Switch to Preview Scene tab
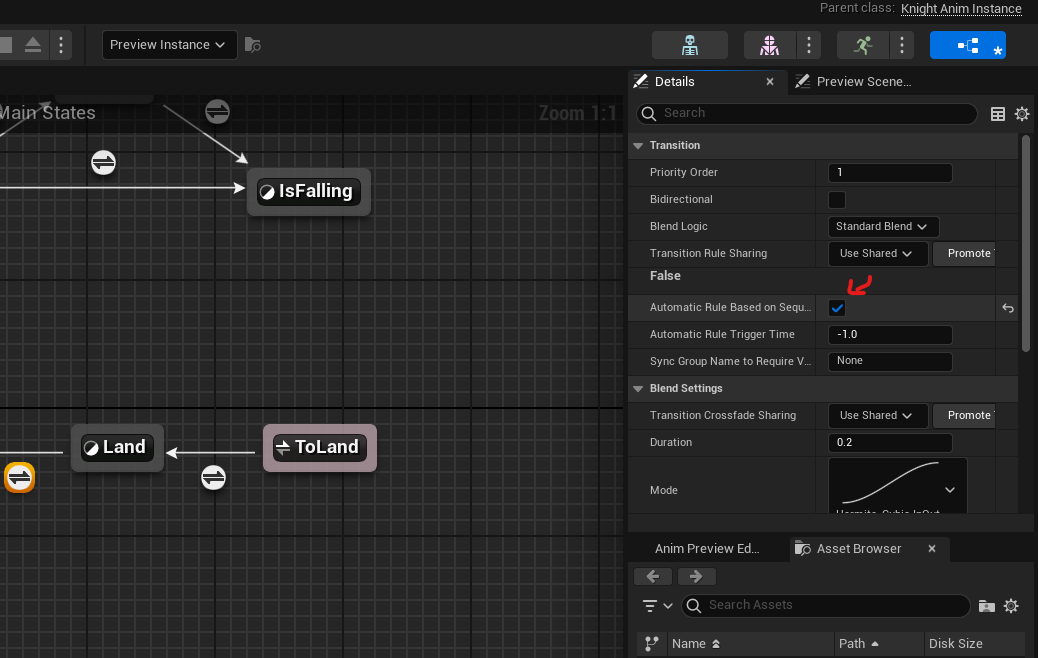Image resolution: width=1038 pixels, height=658 pixels. tap(863, 81)
